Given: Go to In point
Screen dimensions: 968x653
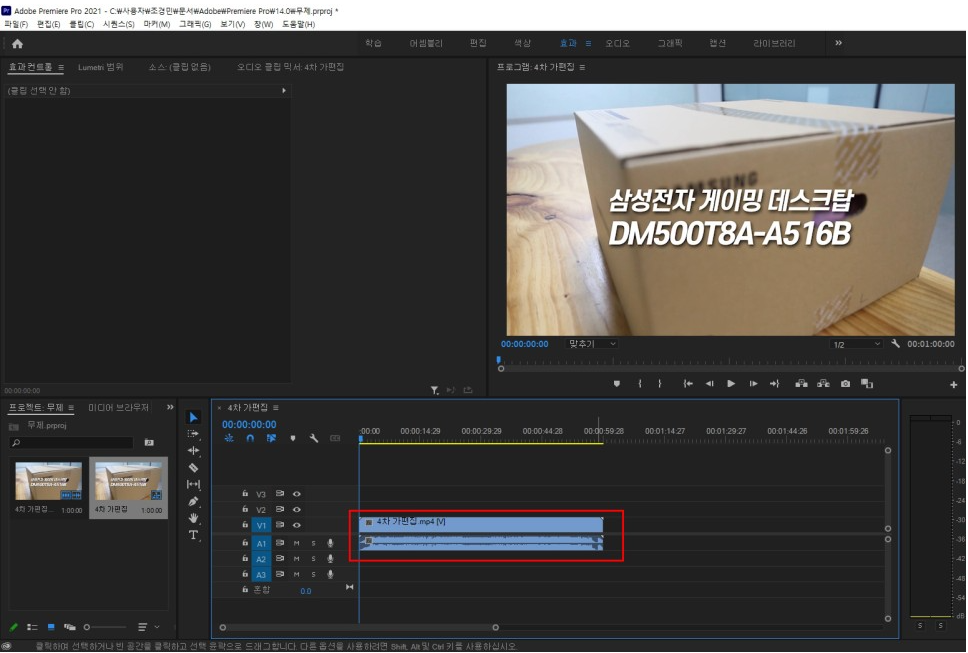Looking at the screenshot, I should [688, 384].
